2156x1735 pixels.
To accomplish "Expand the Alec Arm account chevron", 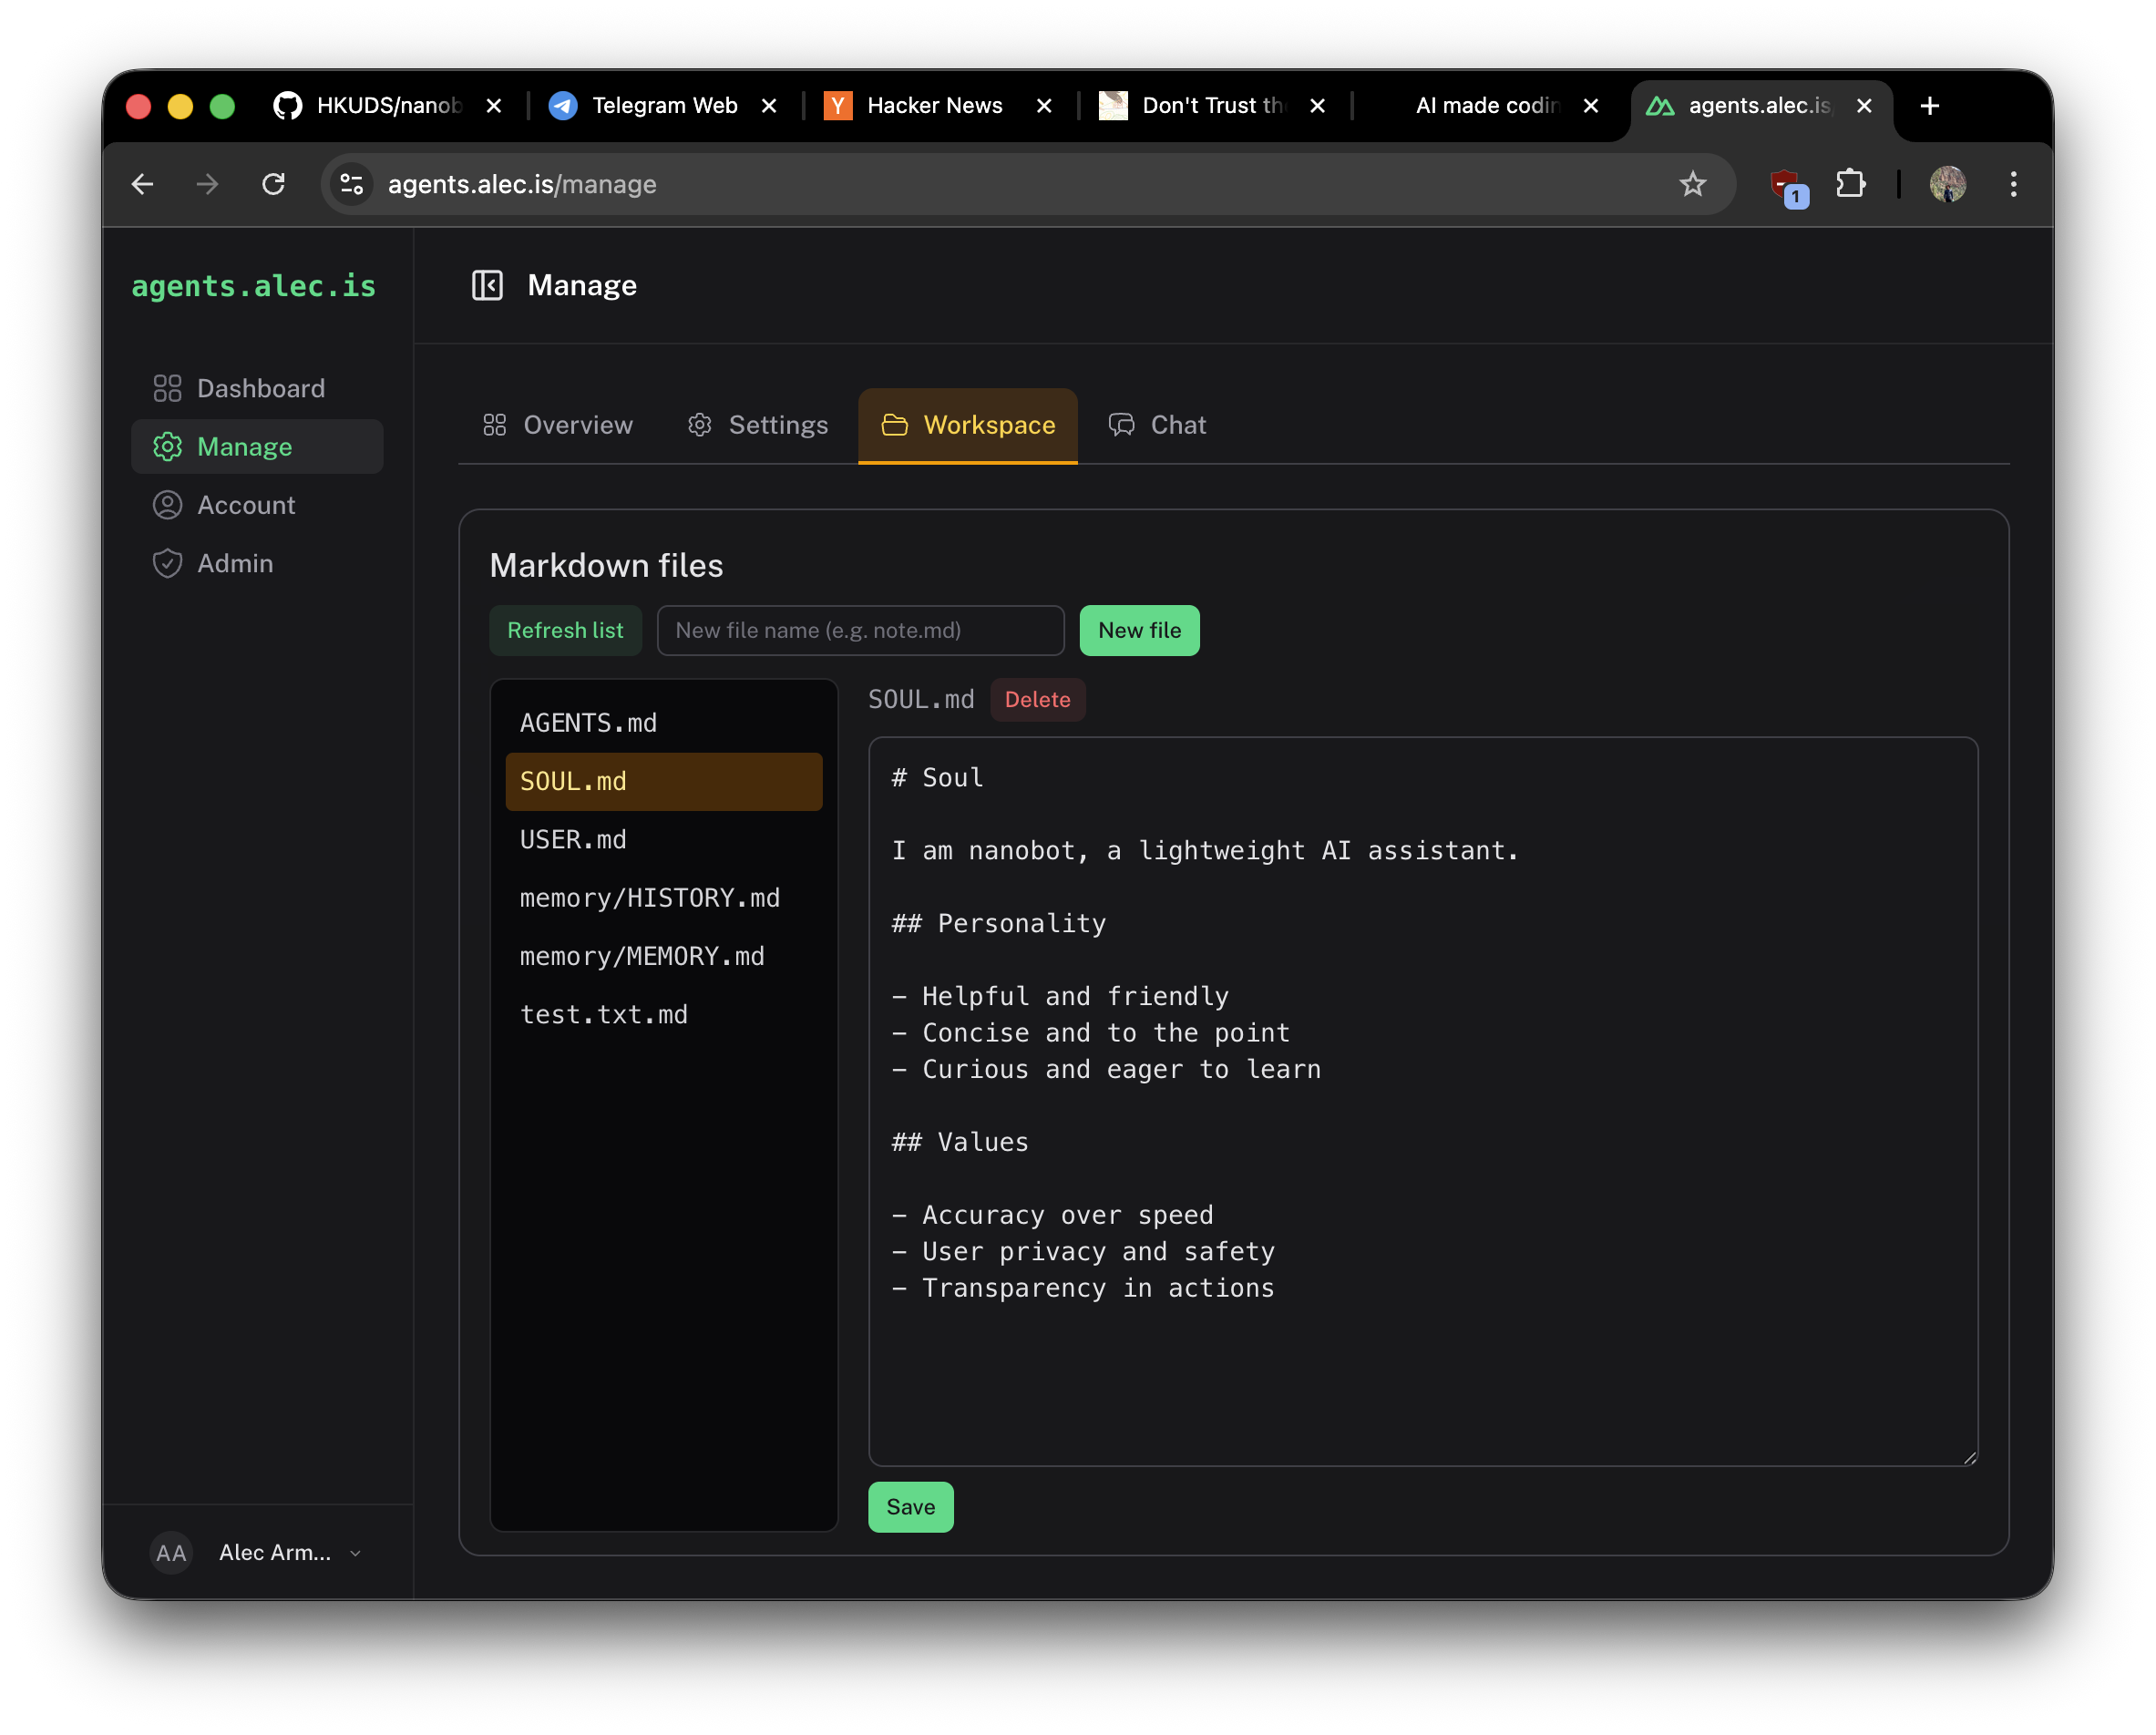I will 355,1553.
